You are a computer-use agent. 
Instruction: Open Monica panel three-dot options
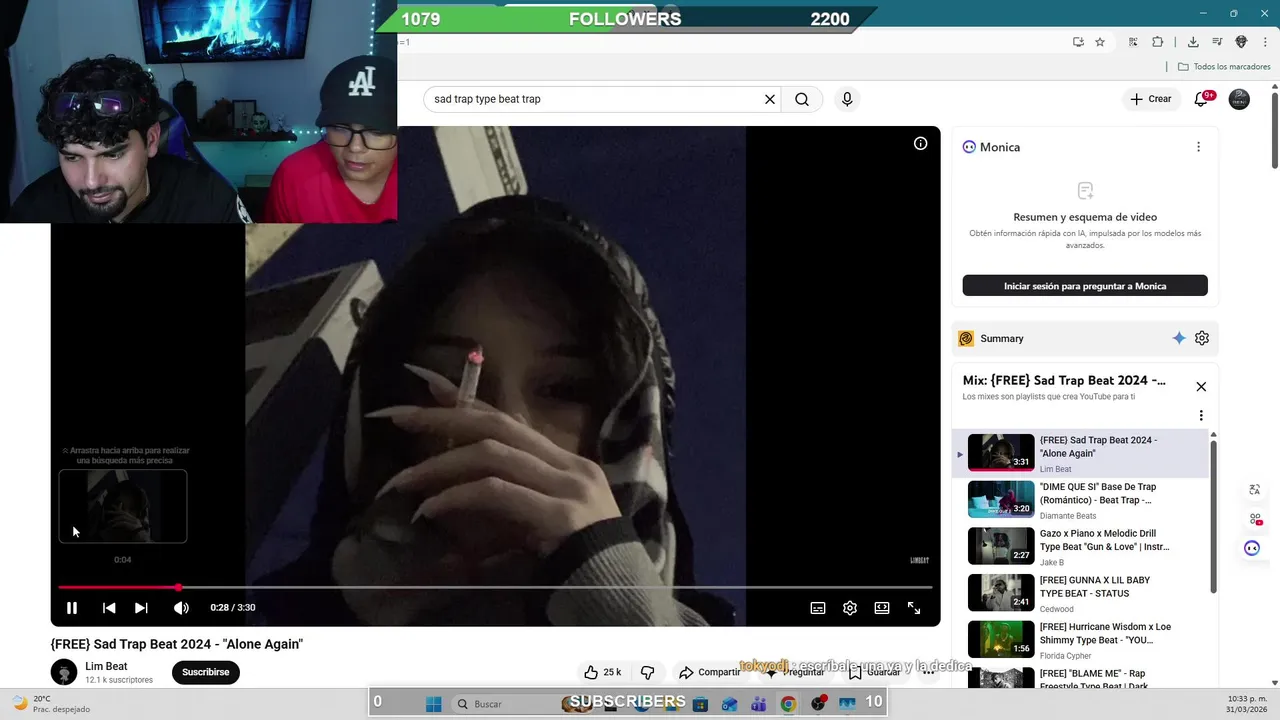pyautogui.click(x=1198, y=147)
